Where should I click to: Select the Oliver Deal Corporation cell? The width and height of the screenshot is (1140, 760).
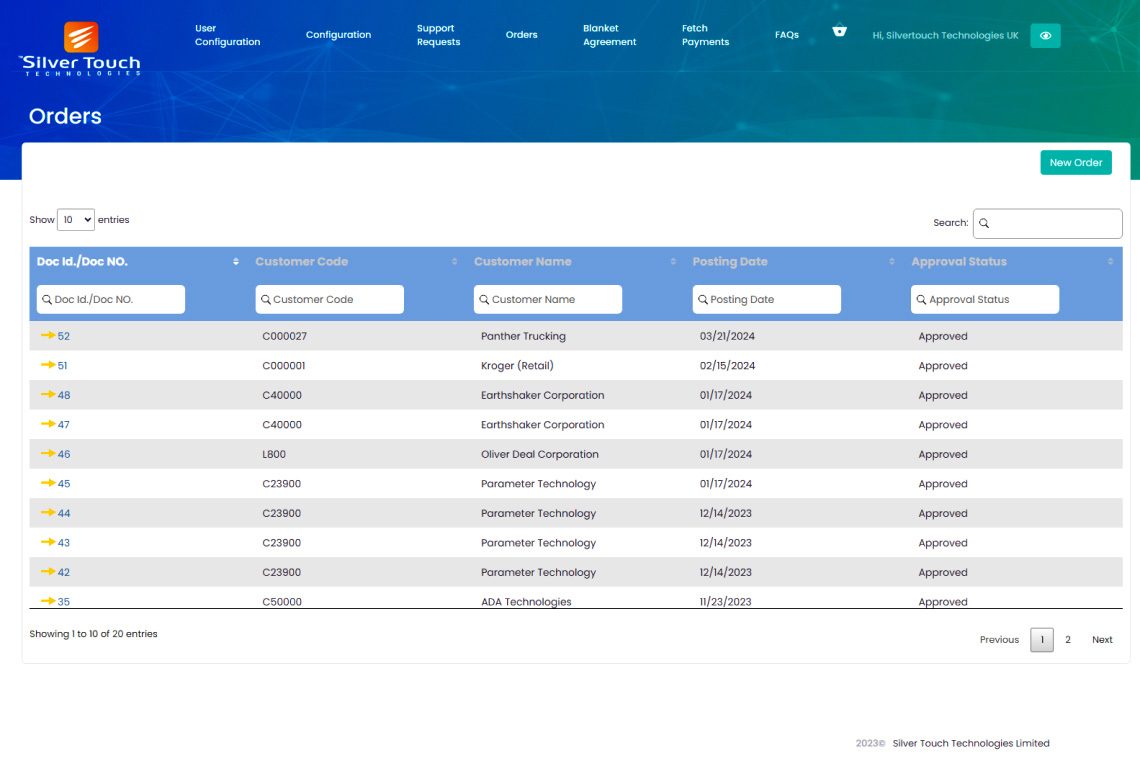click(x=539, y=454)
